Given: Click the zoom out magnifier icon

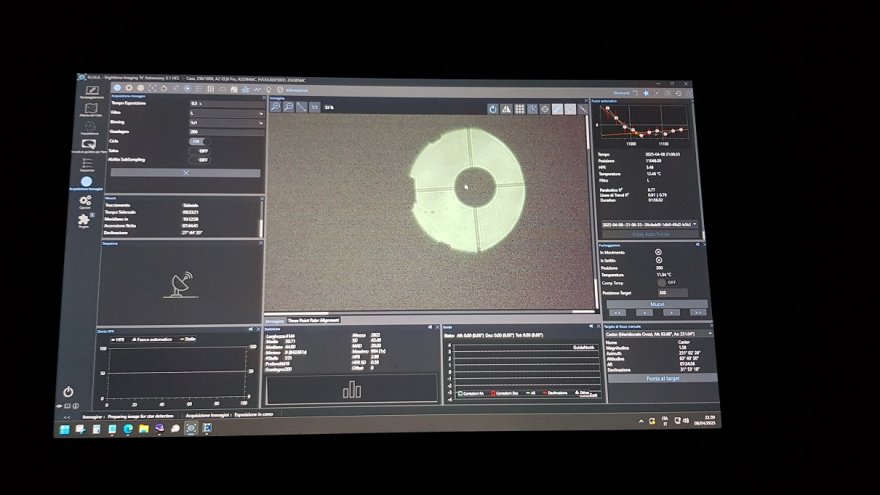Looking at the screenshot, I should coord(287,106).
